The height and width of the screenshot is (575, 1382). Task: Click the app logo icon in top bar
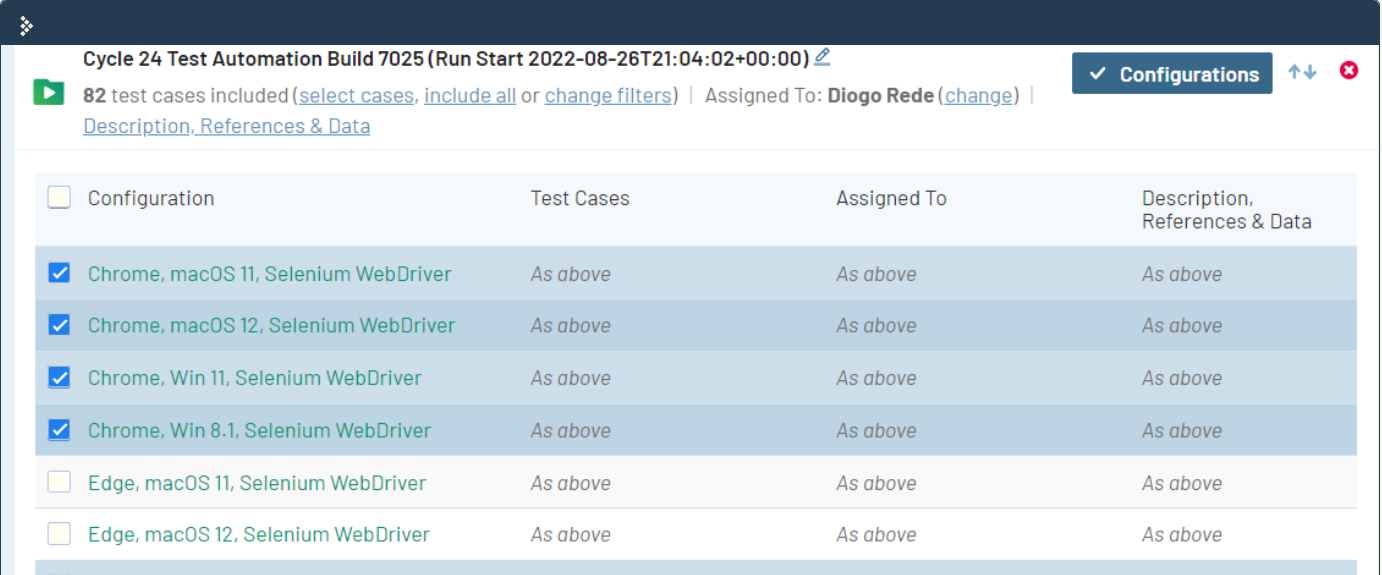[26, 26]
